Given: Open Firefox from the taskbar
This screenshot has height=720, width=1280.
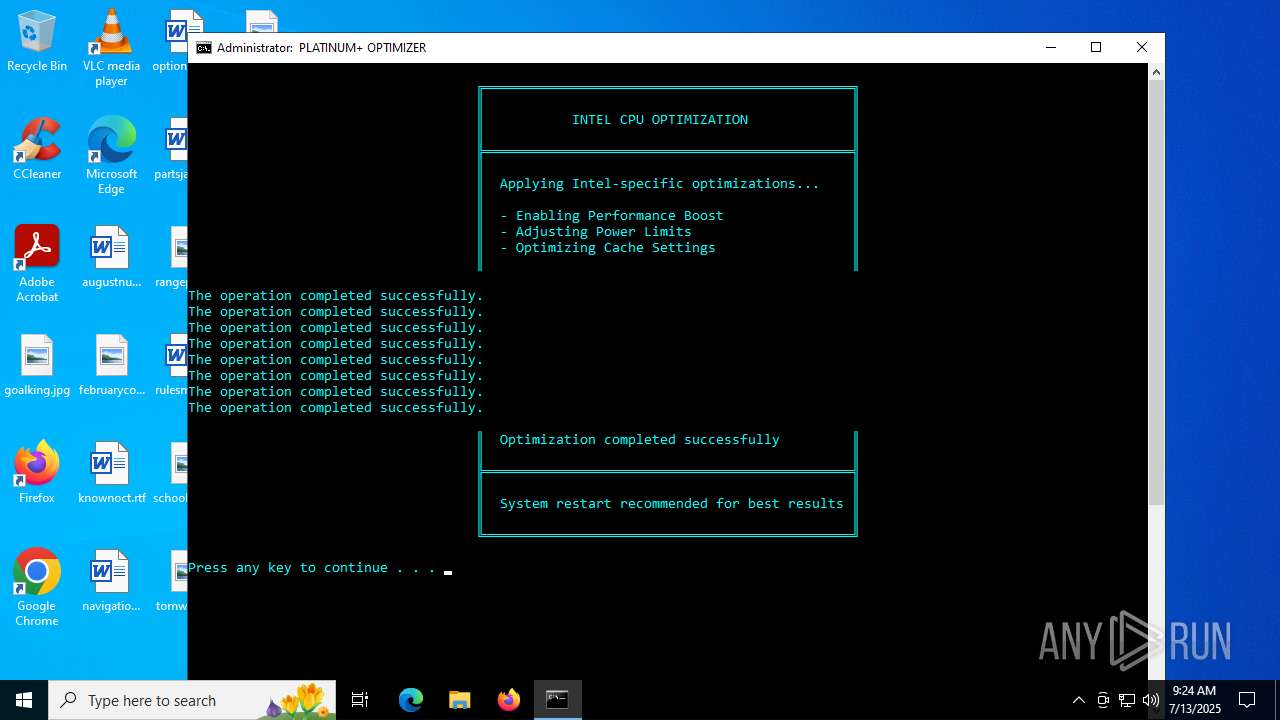Looking at the screenshot, I should tap(508, 700).
